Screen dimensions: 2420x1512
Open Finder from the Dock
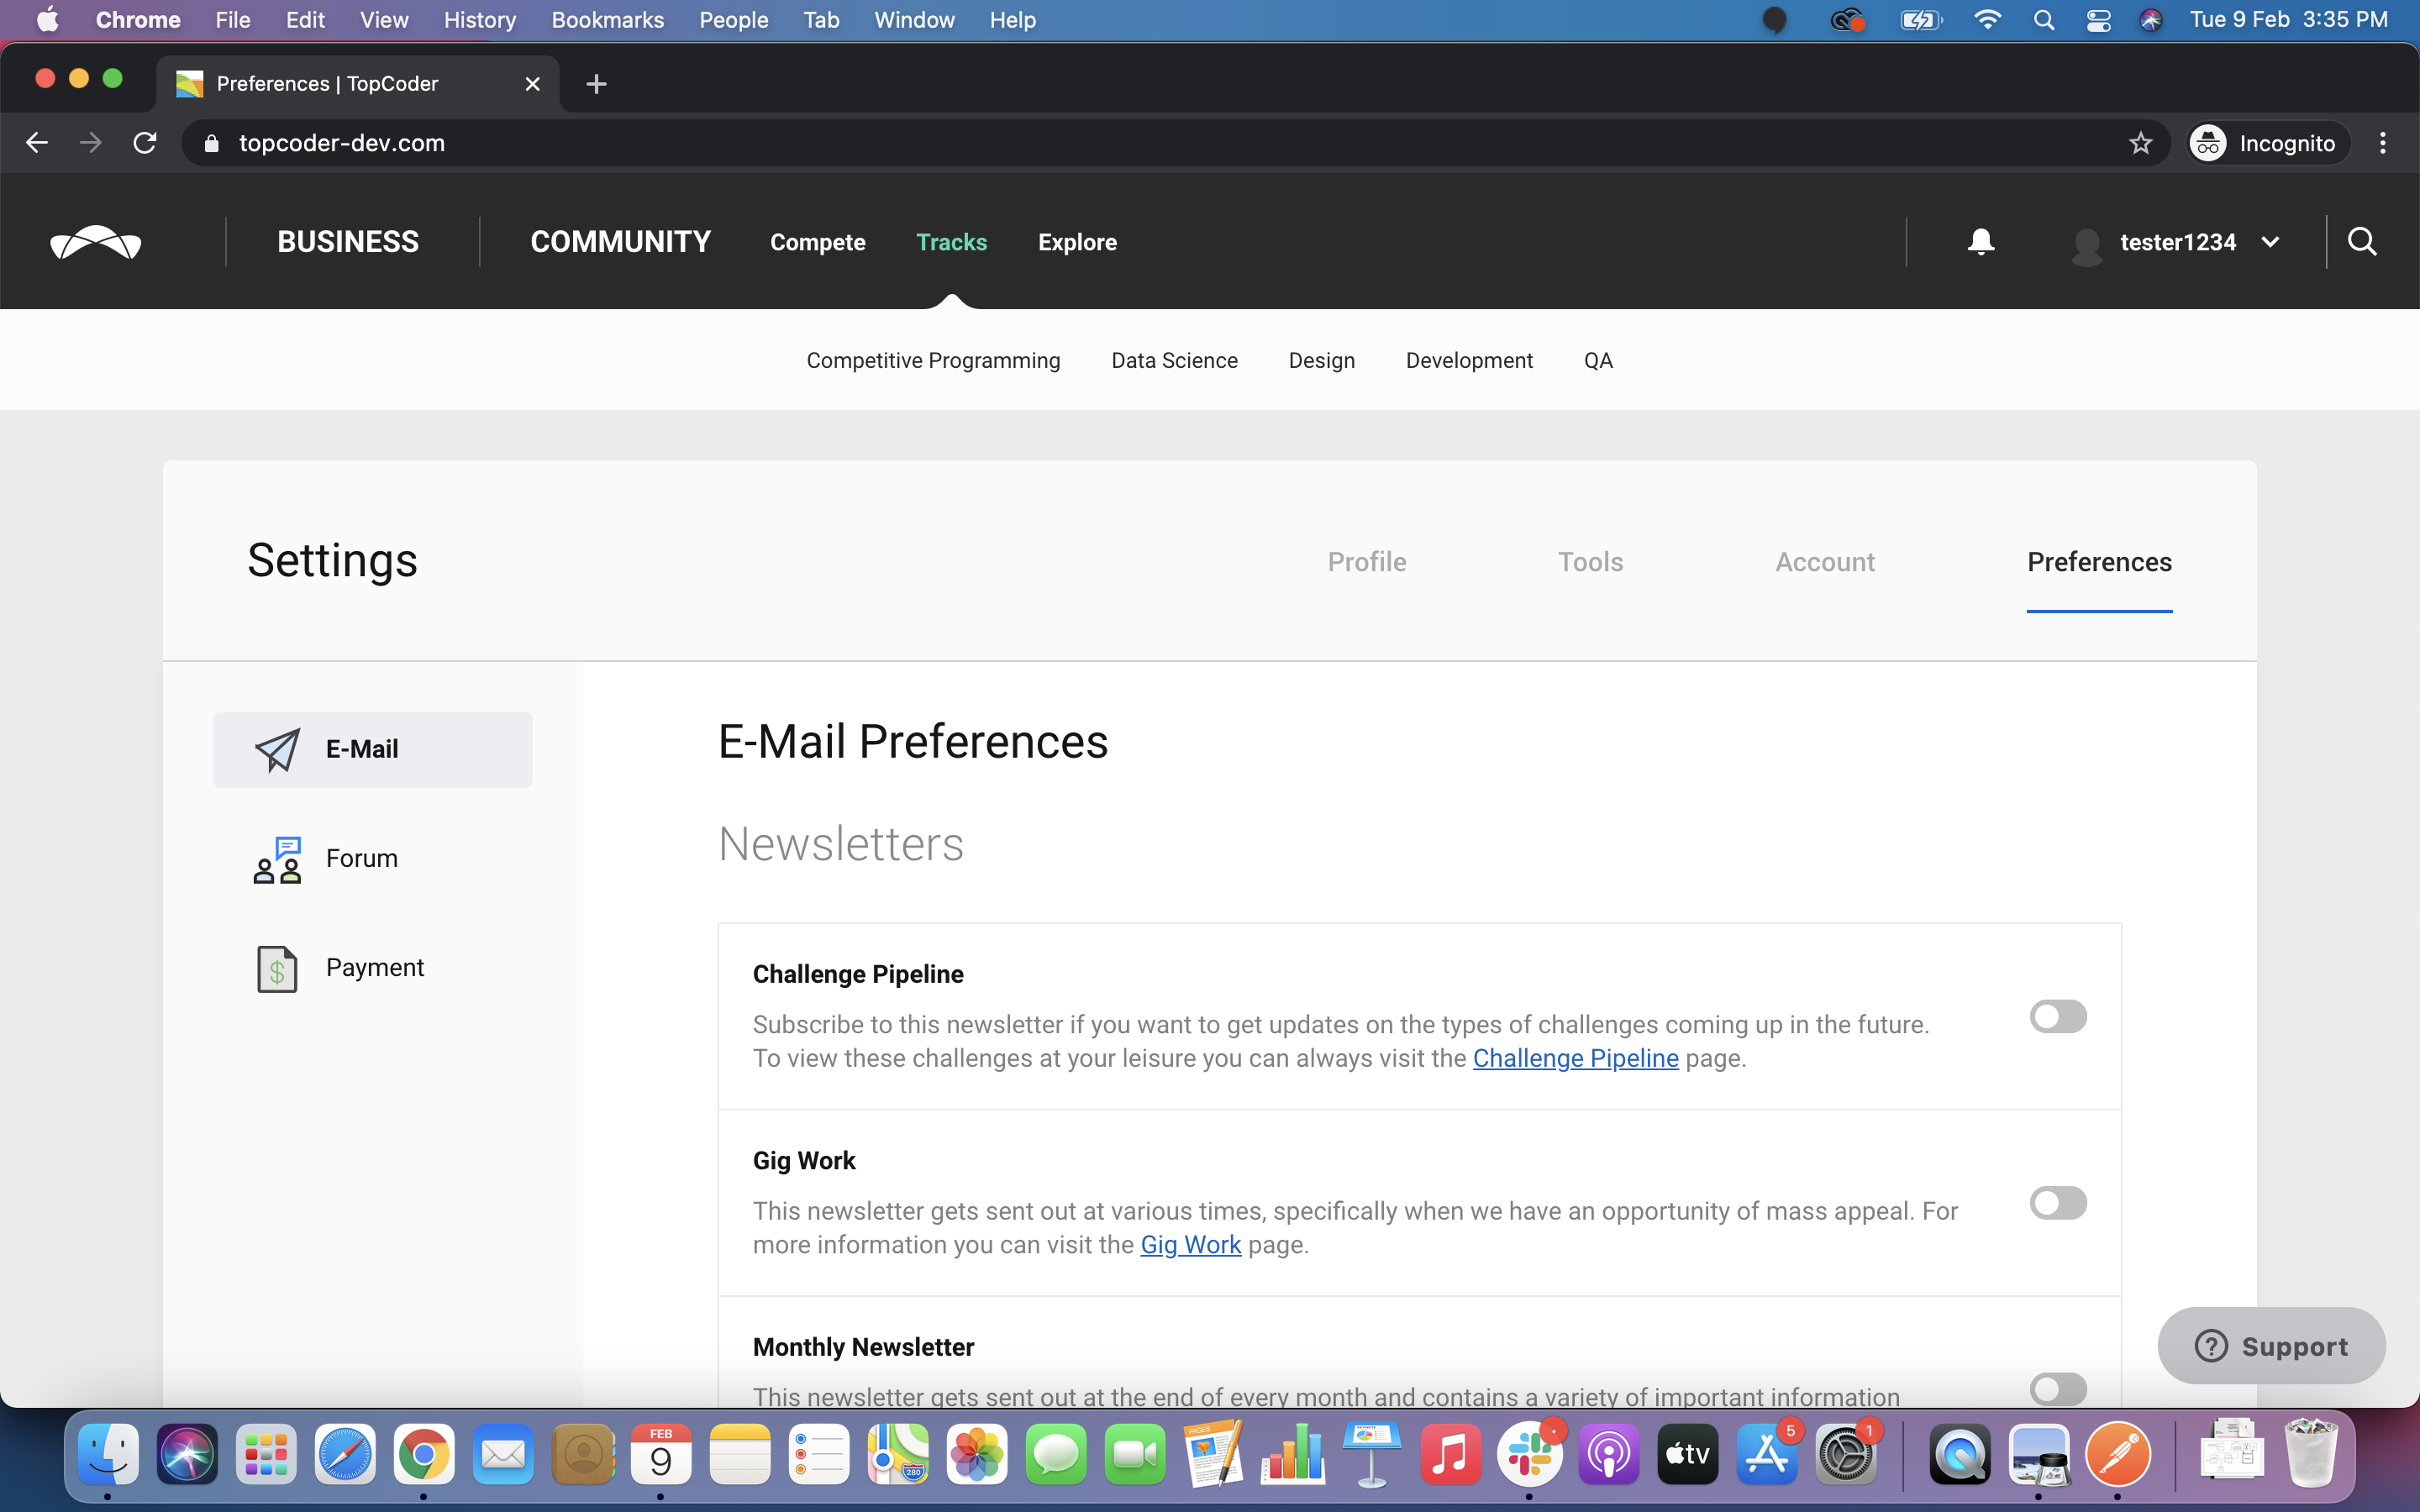click(x=108, y=1454)
